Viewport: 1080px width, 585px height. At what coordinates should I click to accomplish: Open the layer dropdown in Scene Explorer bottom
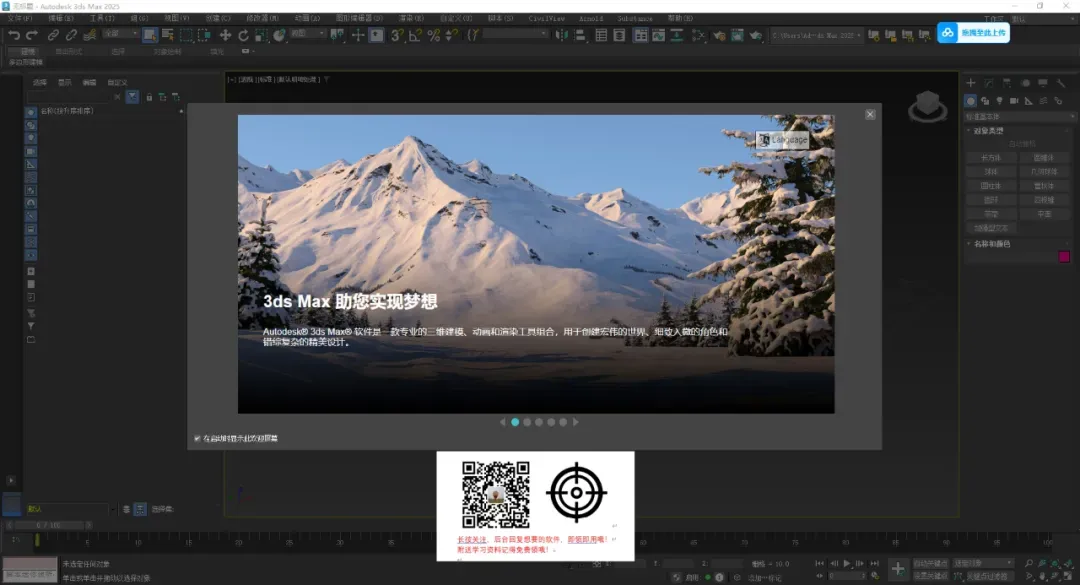(x=112, y=509)
